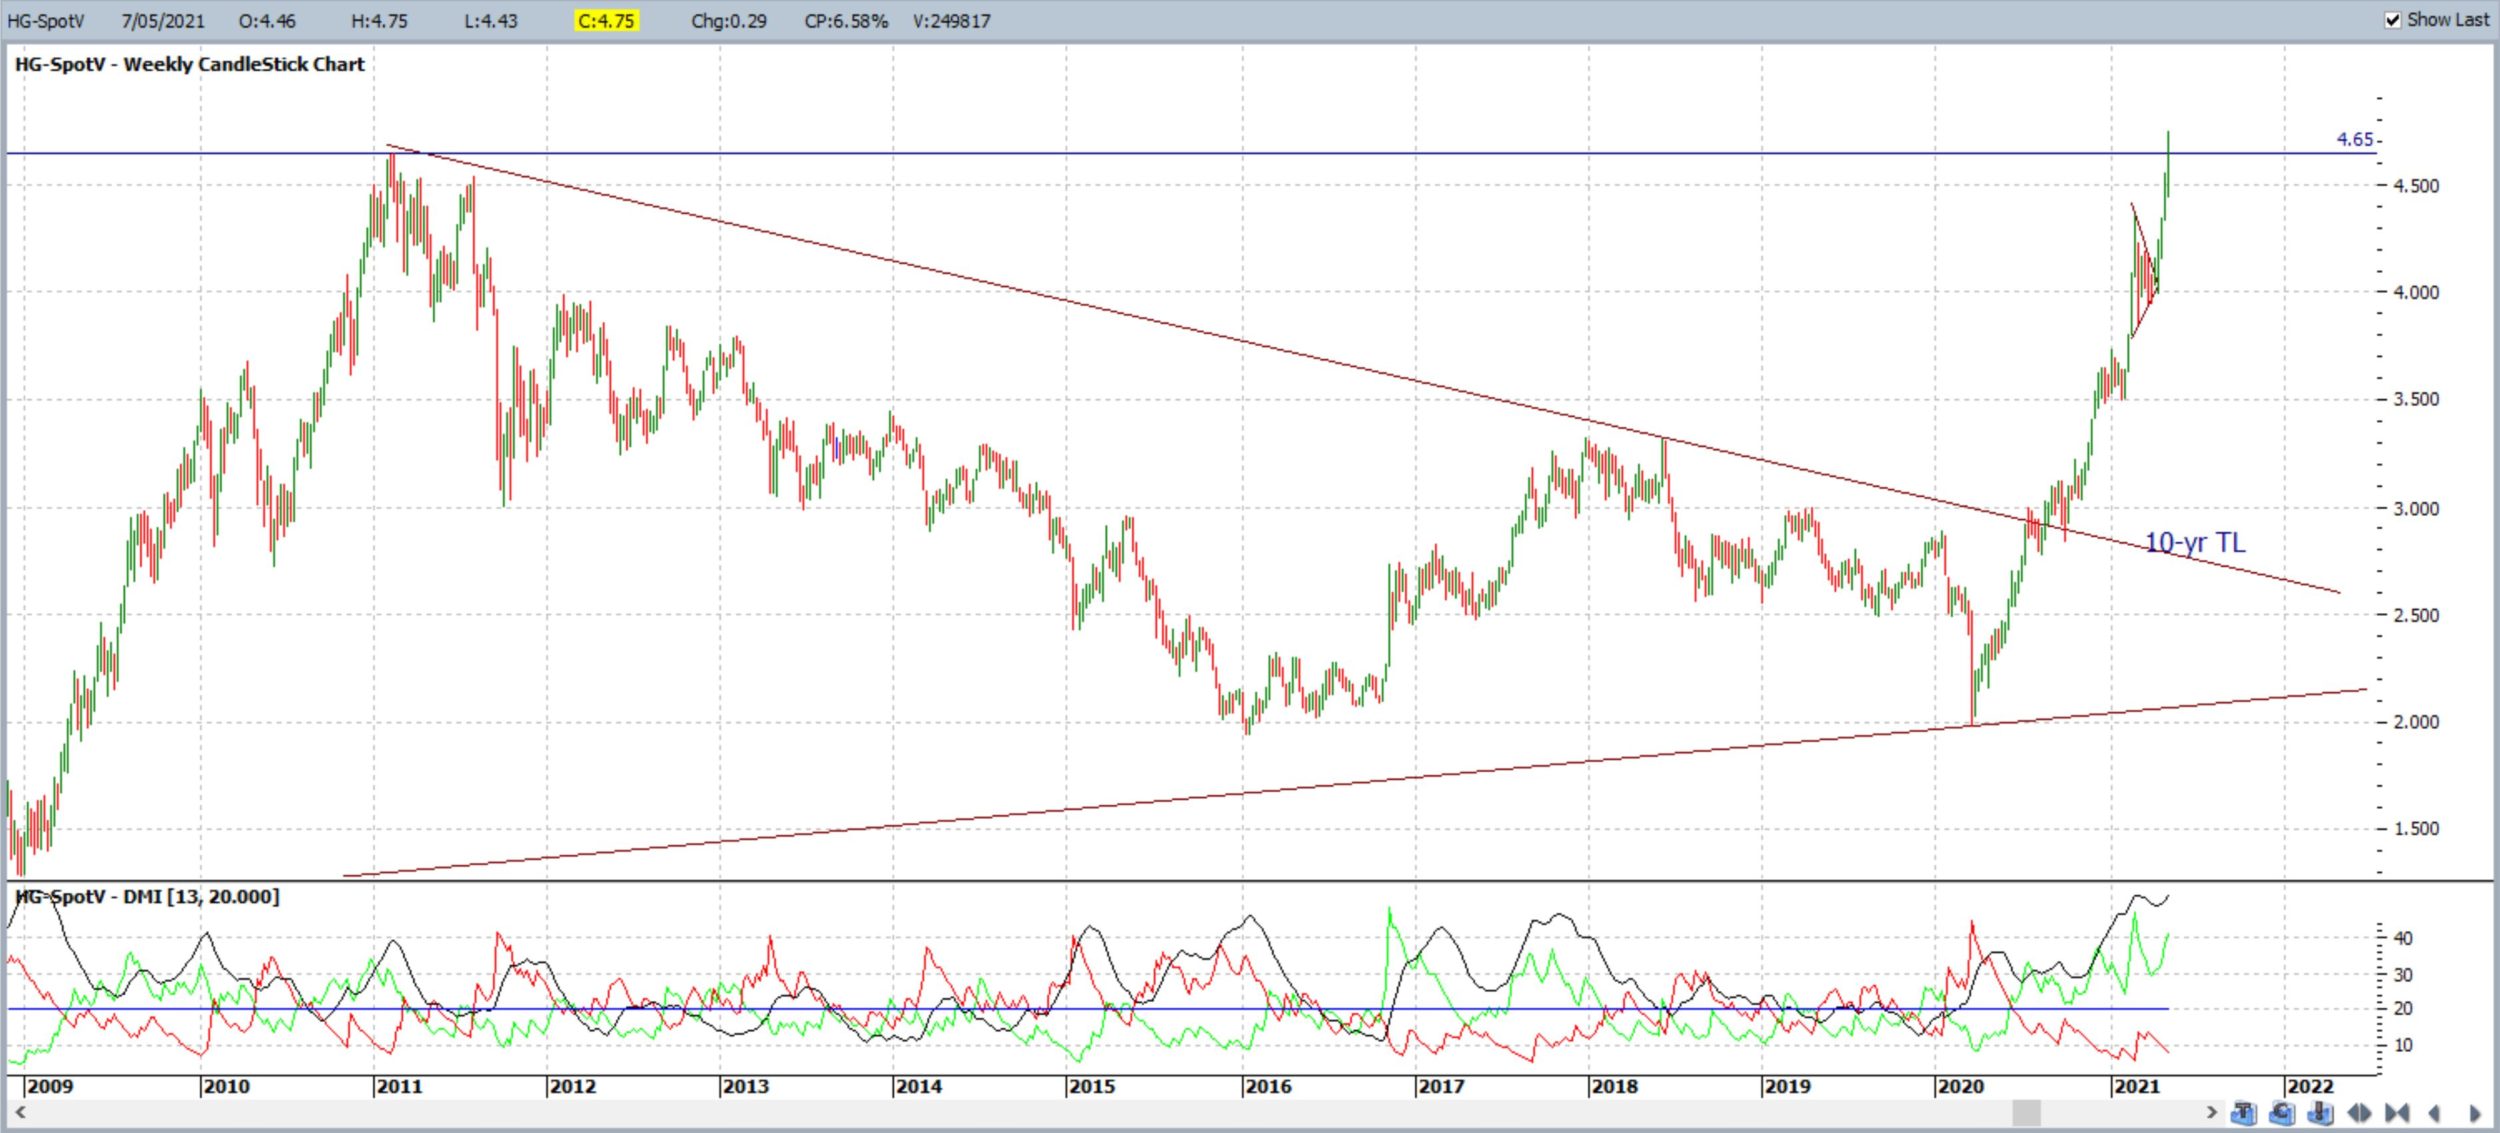Click the scrollbar right arrow
This screenshot has height=1133, width=2500.
pos(2212,1112)
